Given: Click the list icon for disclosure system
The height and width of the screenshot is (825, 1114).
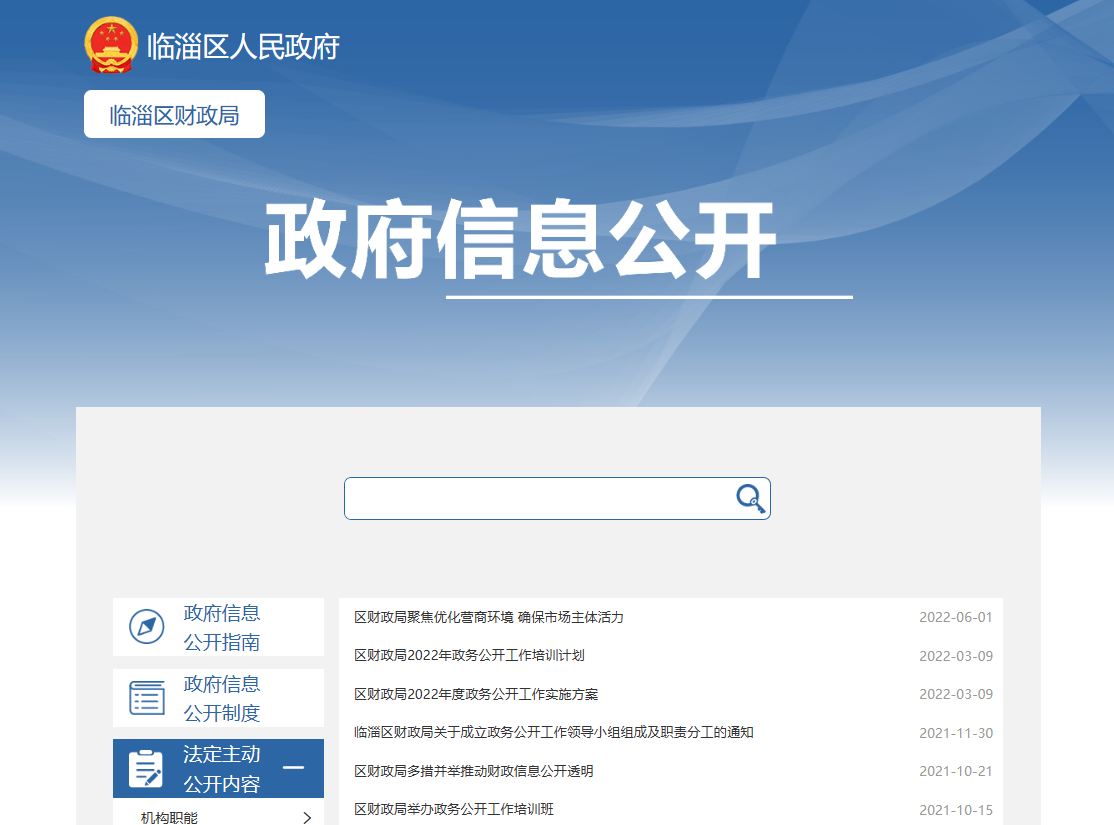Looking at the screenshot, I should 147,698.
